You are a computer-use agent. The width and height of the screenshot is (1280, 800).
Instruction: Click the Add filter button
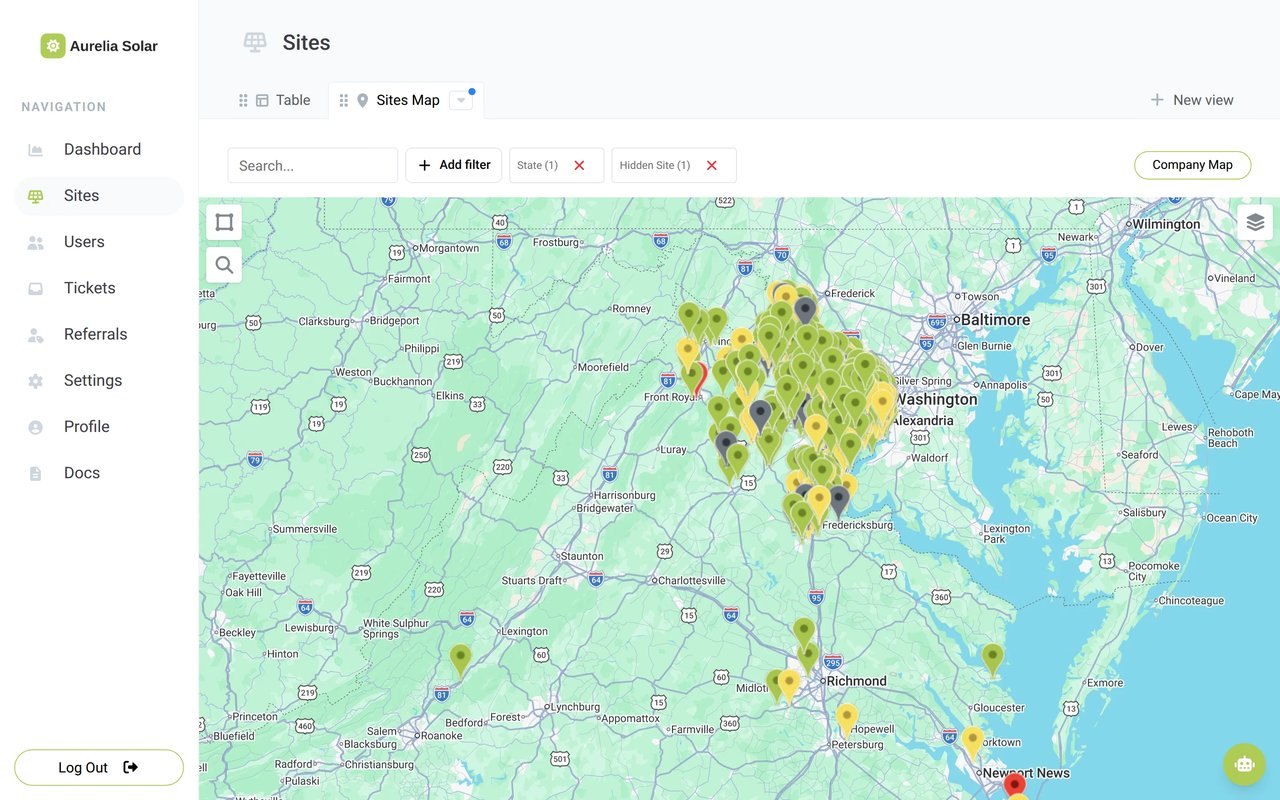453,165
